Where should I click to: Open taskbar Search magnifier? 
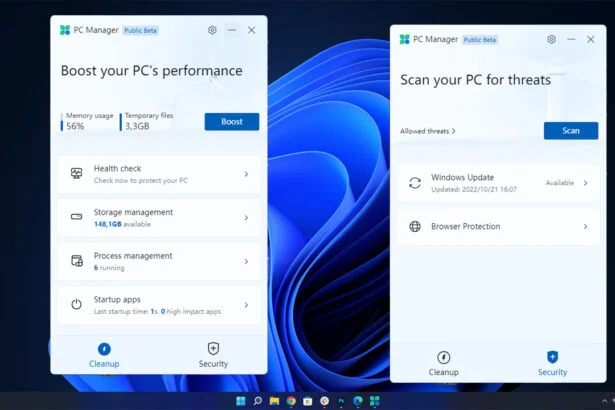point(258,401)
